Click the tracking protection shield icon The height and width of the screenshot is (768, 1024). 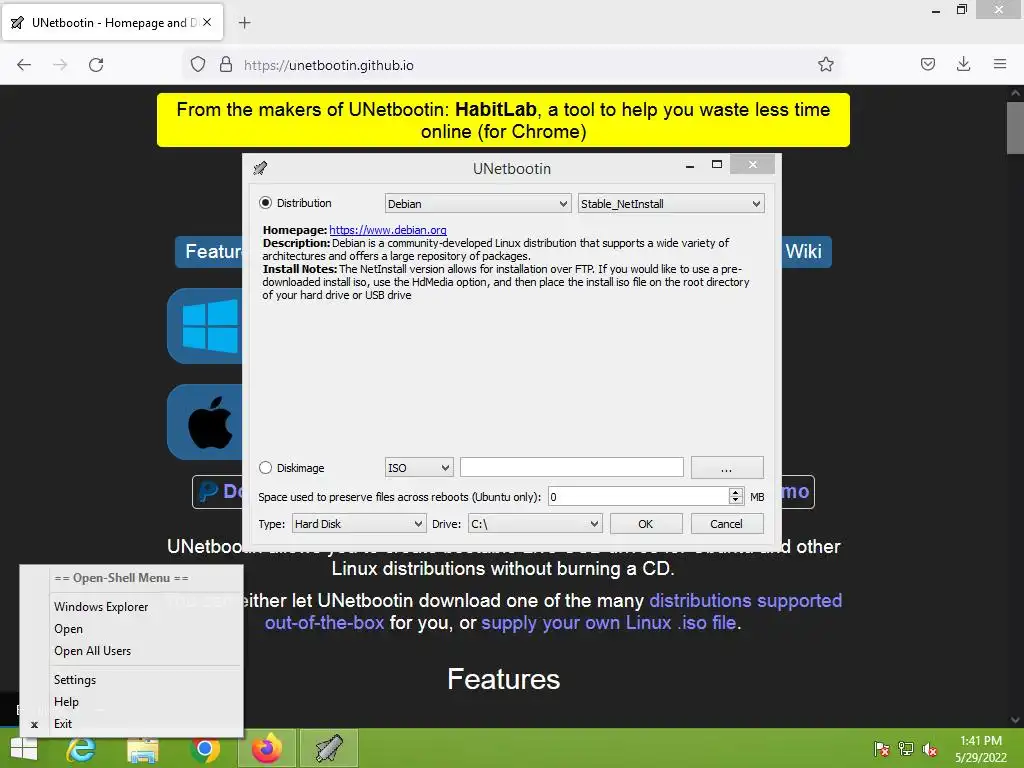click(x=198, y=64)
